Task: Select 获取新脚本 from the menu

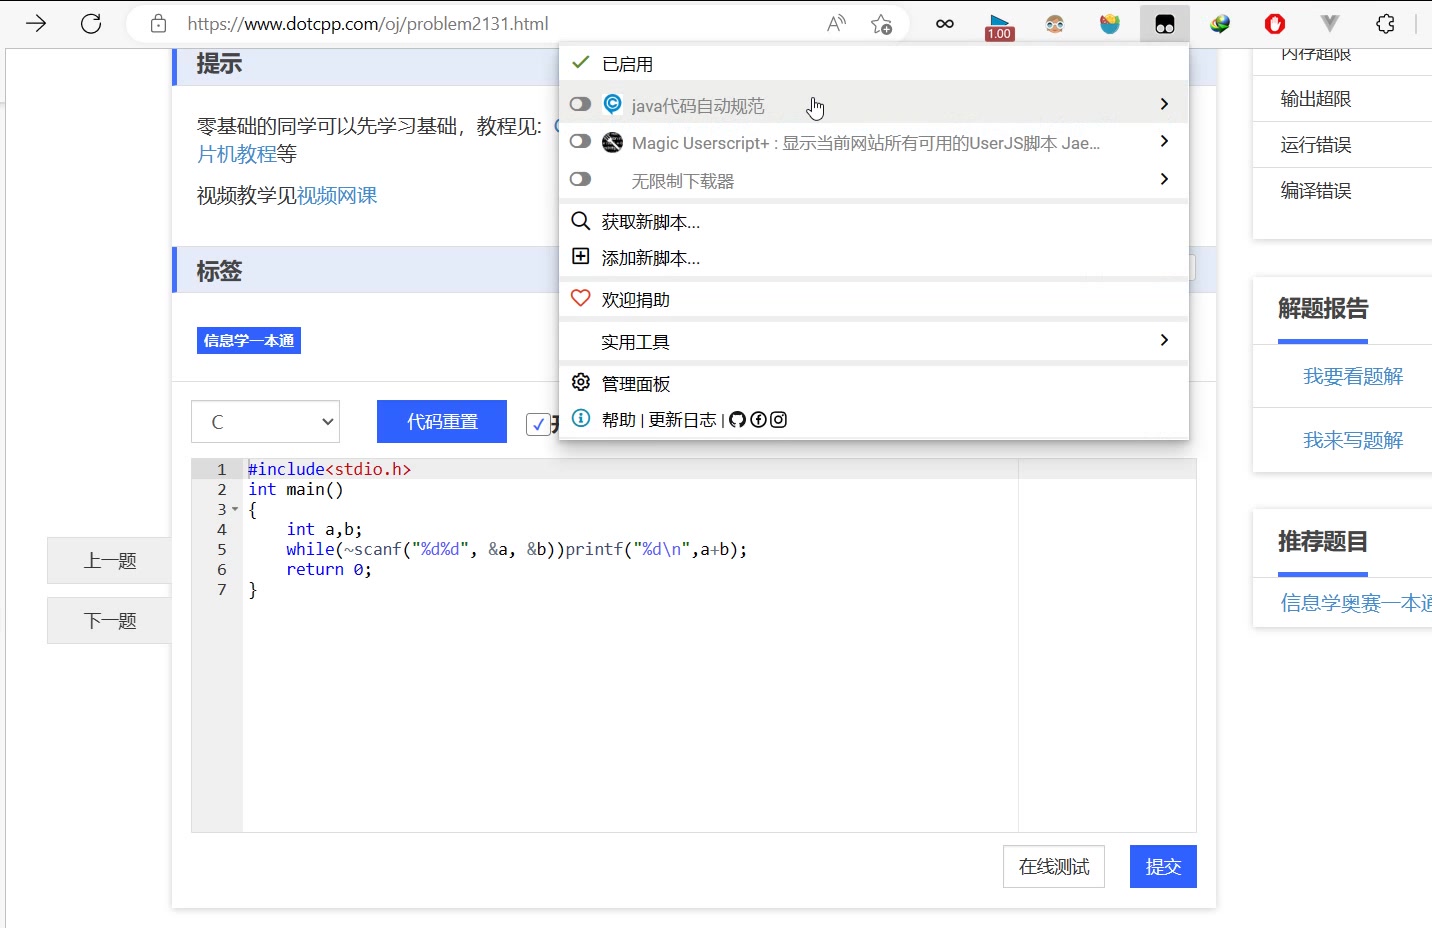Action: [x=650, y=222]
